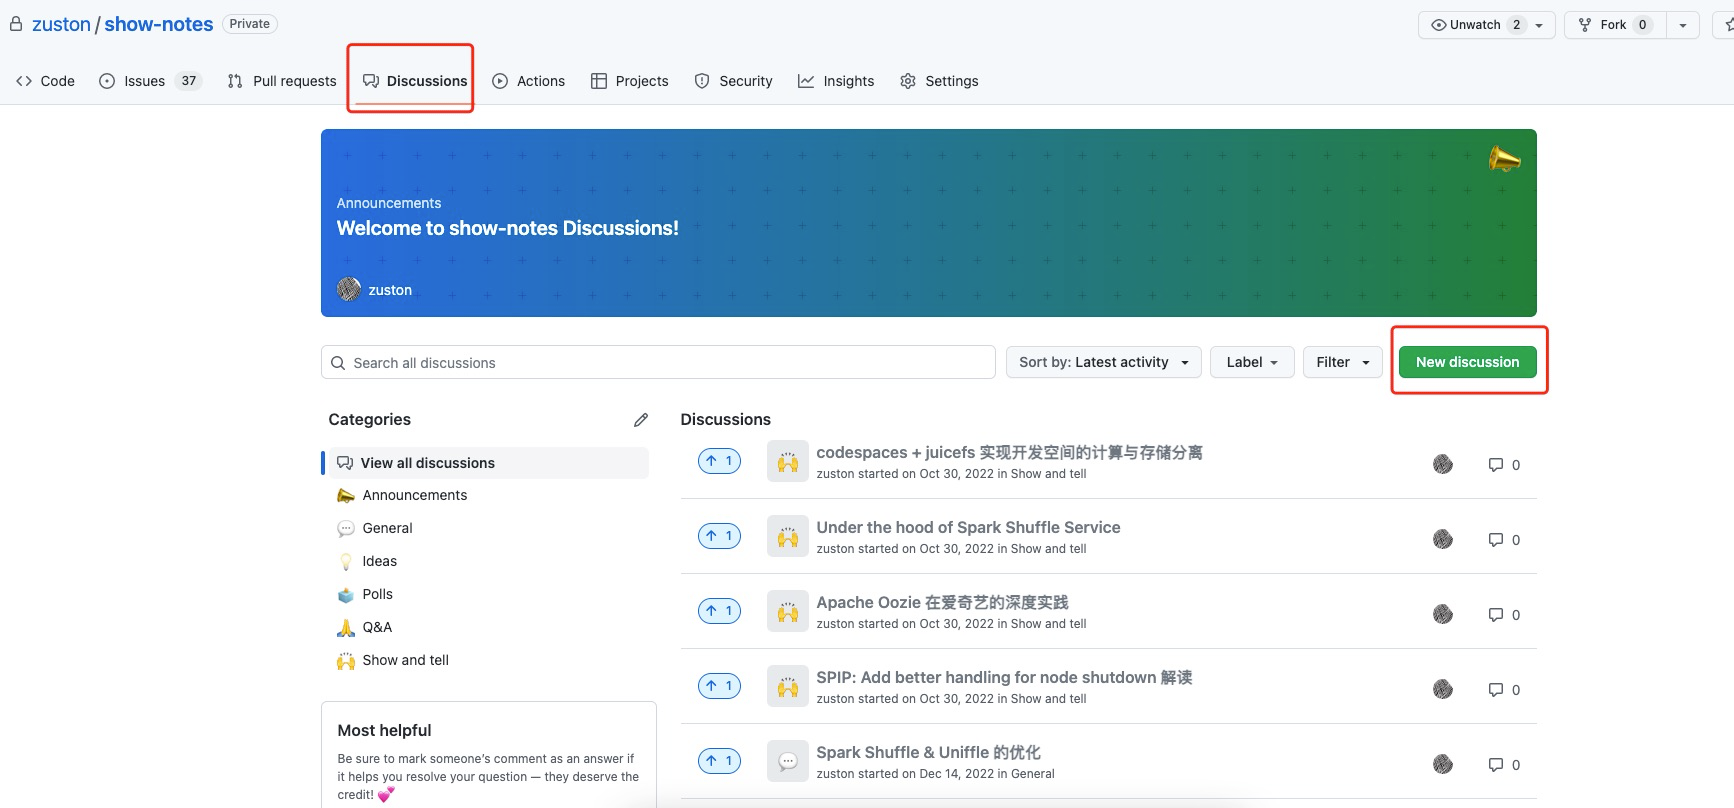Viewport: 1734px width, 808px height.
Task: Click the category emoji beside Apache Oozie discussion
Action: (x=788, y=612)
